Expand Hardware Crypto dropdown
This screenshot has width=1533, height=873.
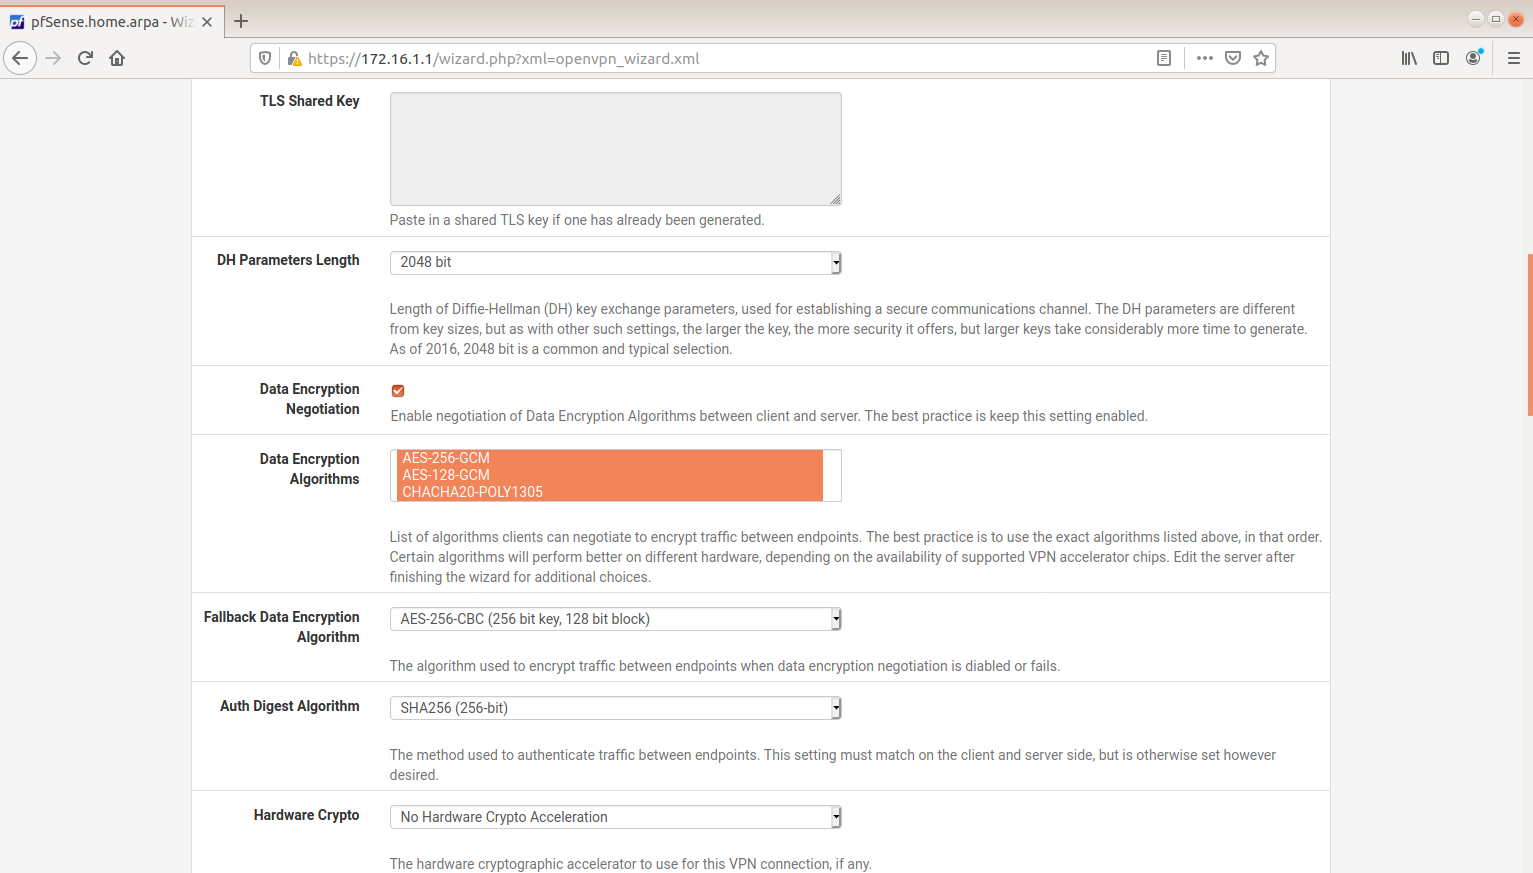(615, 817)
